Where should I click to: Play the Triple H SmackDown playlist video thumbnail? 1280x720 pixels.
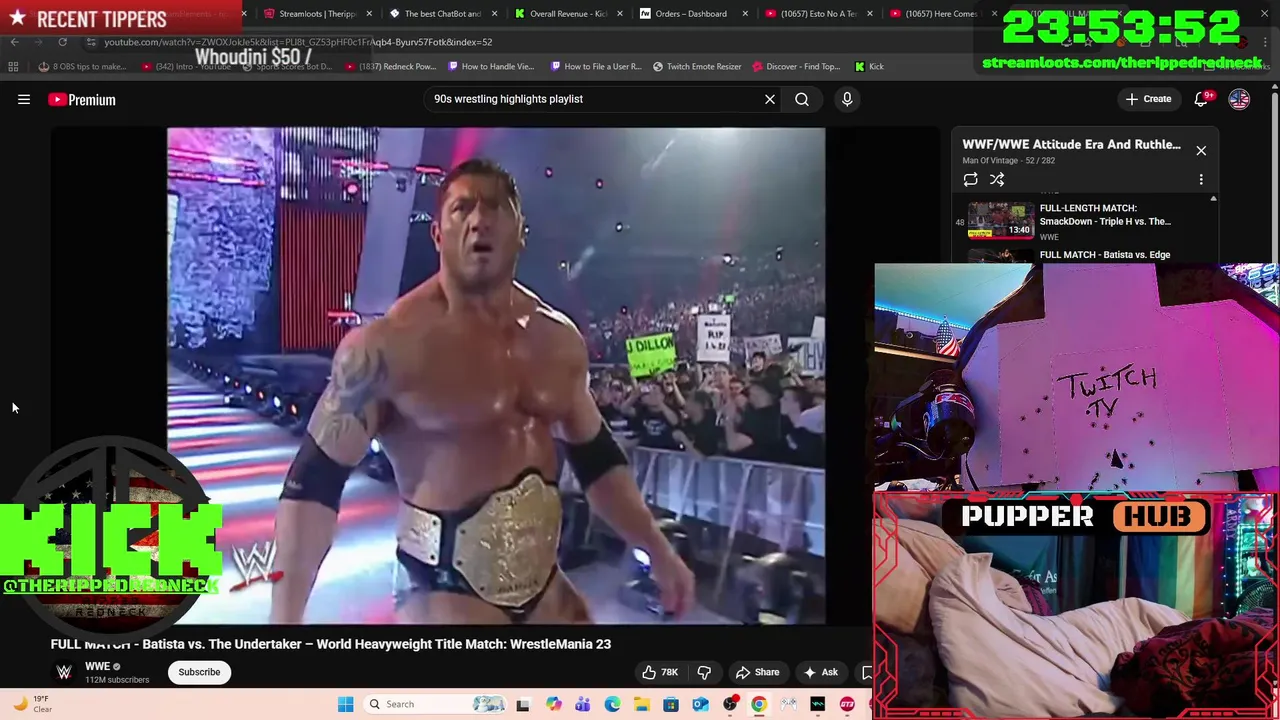[1001, 221]
